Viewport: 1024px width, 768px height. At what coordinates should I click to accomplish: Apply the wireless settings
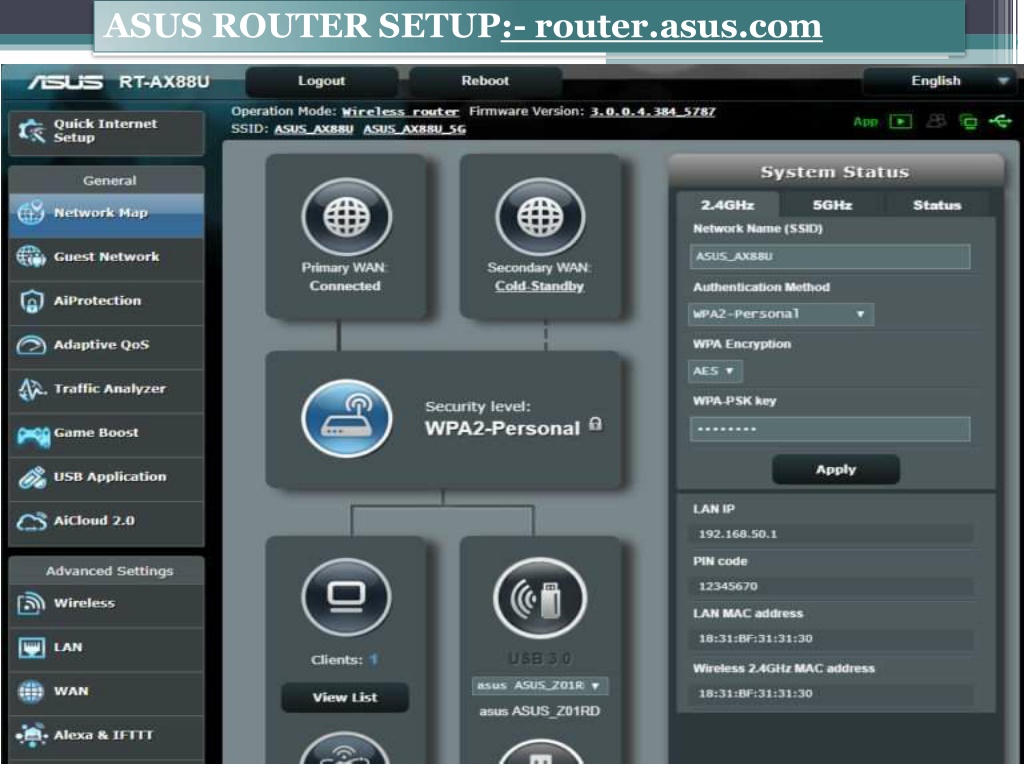click(836, 470)
